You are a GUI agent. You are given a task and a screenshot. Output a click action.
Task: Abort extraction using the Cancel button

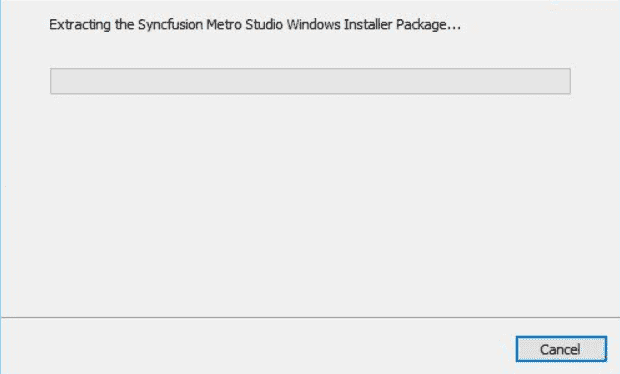coord(561,349)
